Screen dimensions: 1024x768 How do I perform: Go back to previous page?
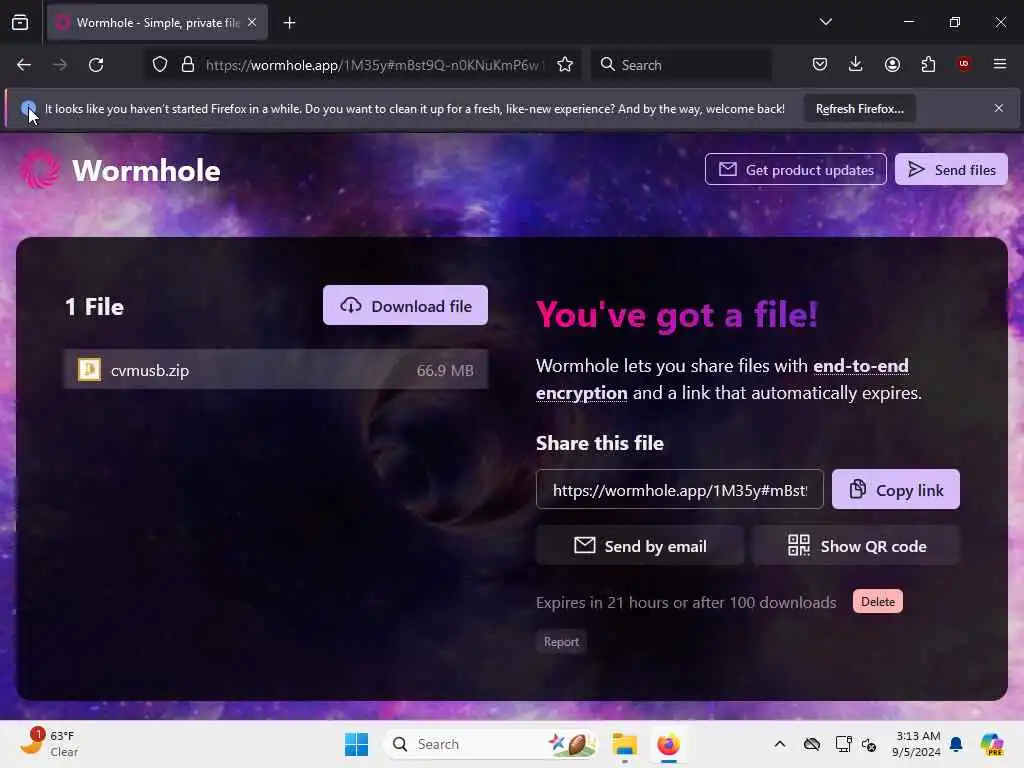(x=24, y=65)
